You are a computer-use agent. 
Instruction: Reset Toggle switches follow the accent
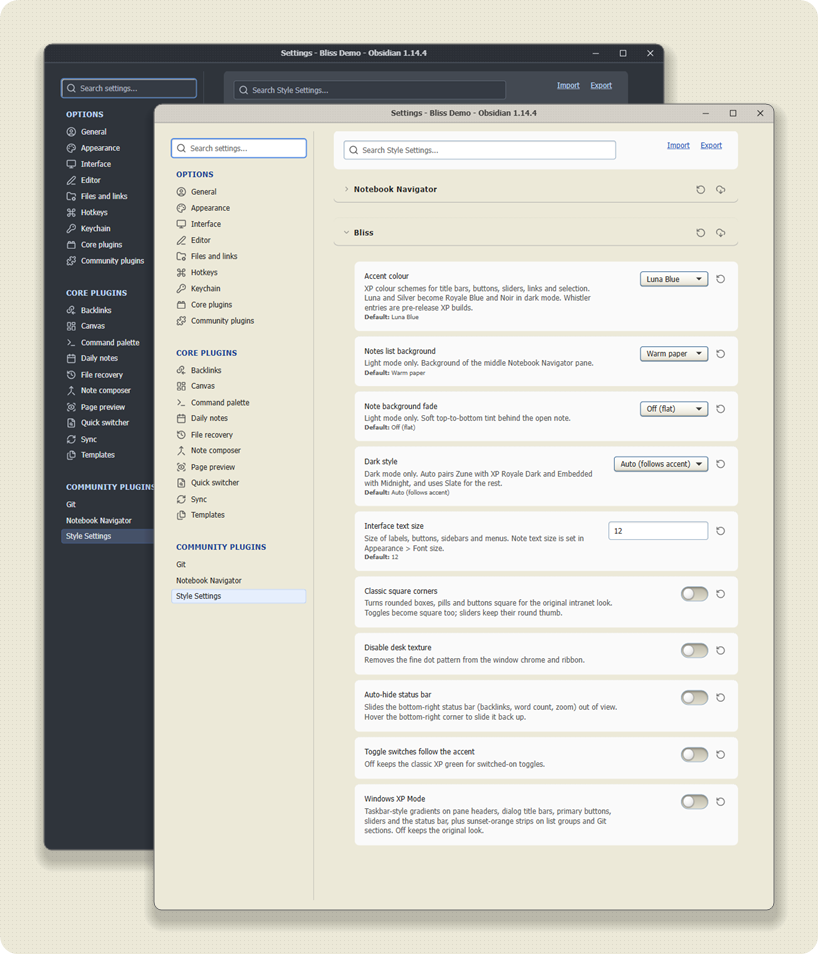(721, 754)
